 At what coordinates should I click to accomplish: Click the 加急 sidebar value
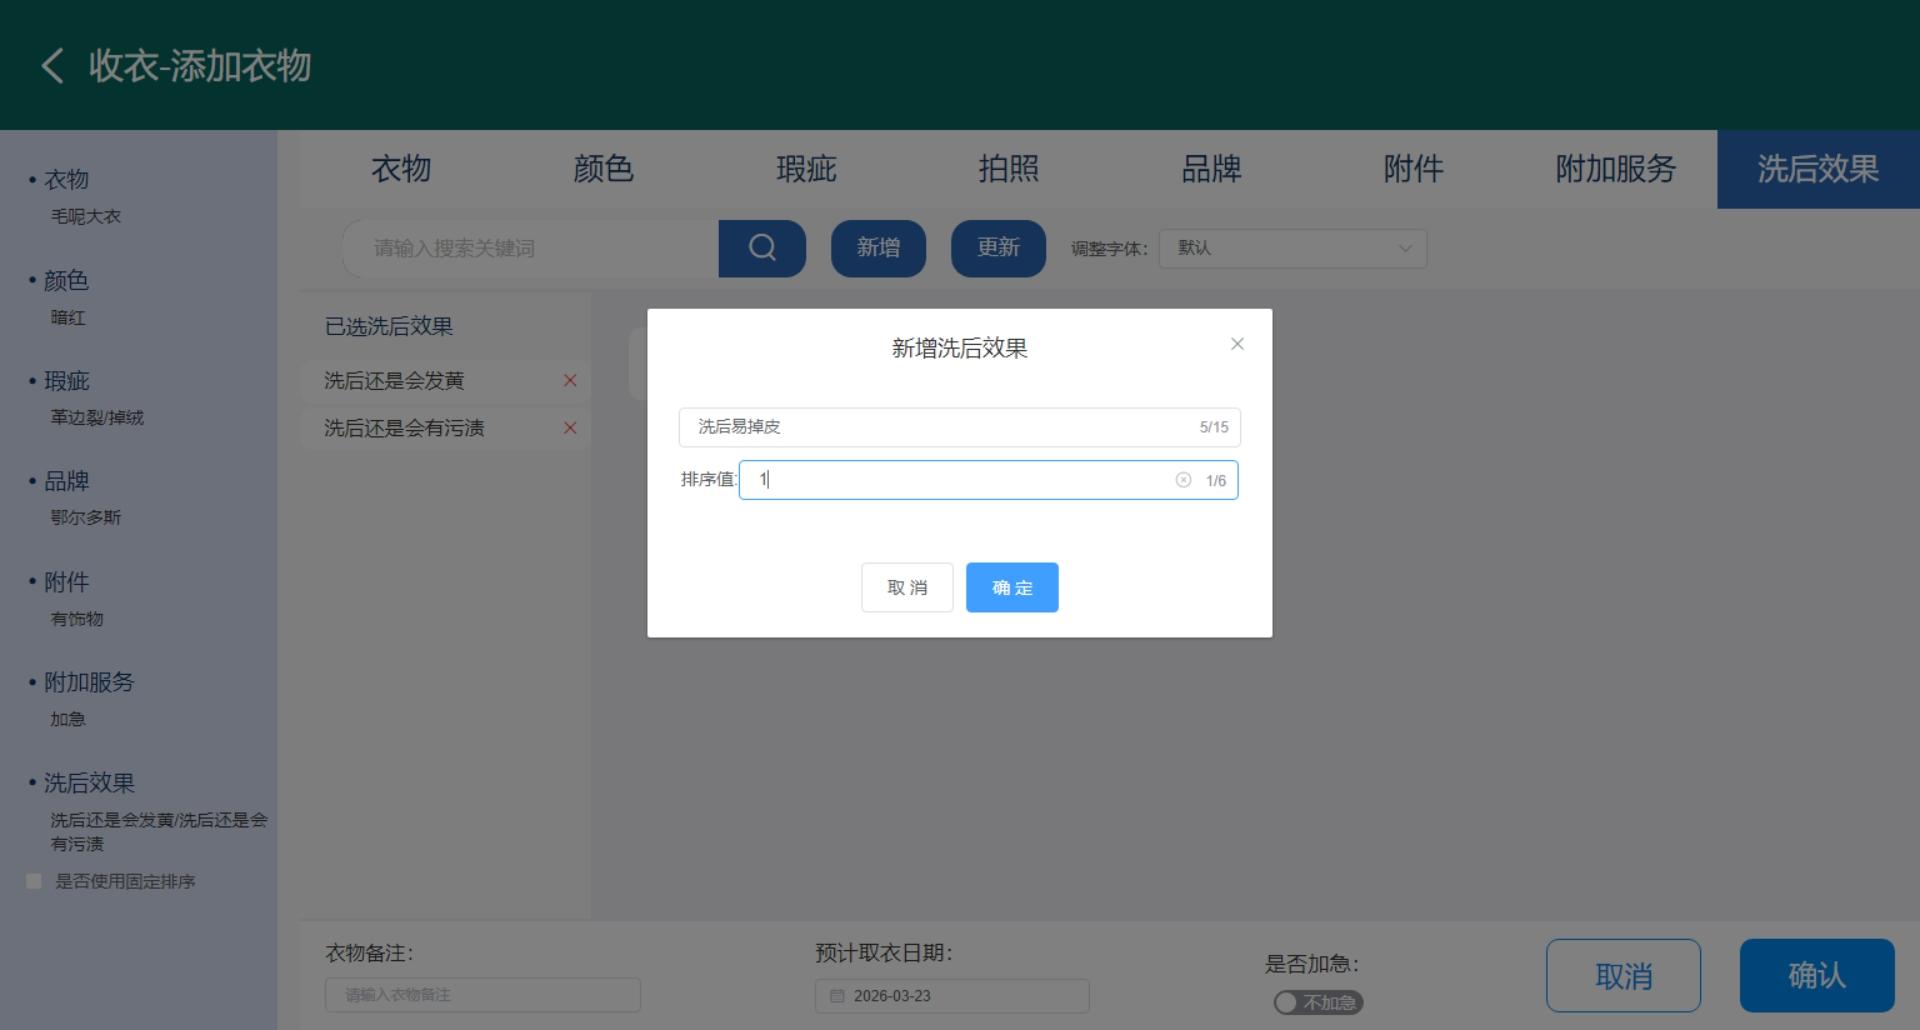68,719
